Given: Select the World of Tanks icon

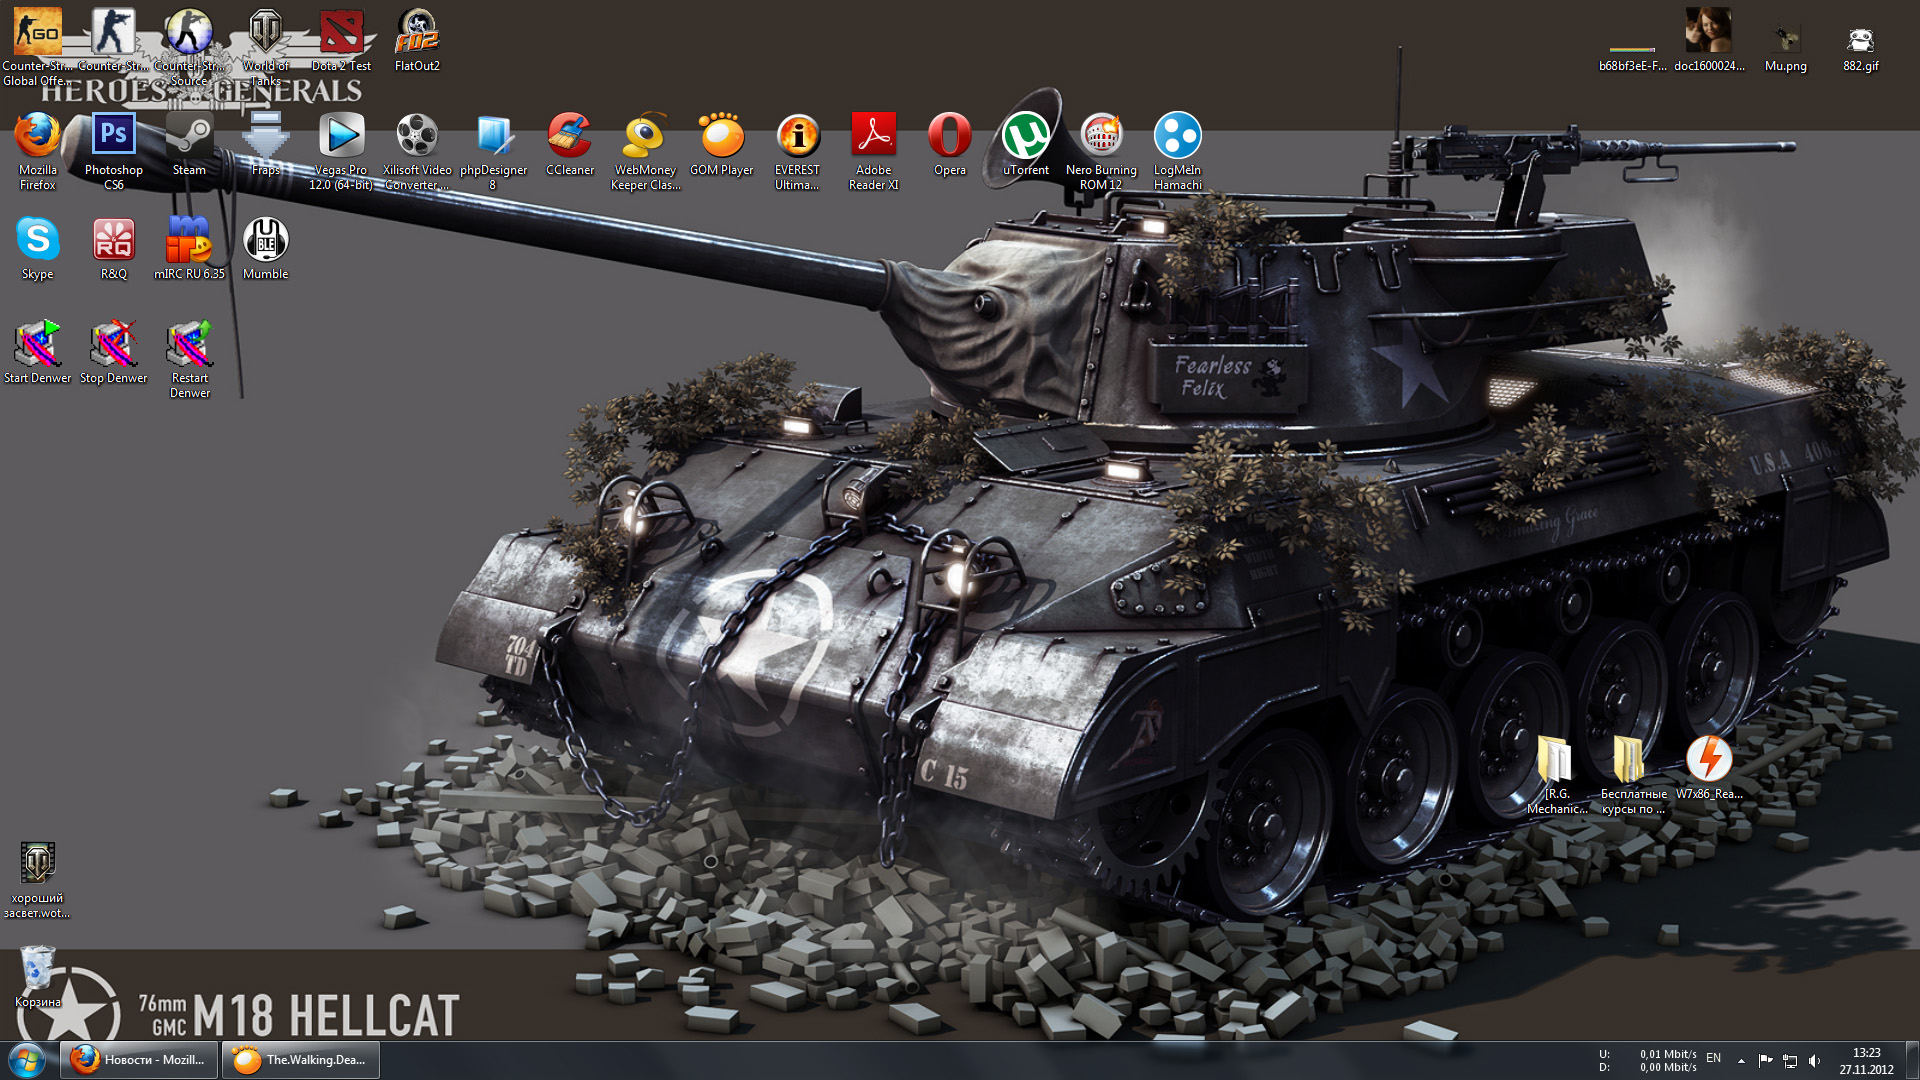Looking at the screenshot, I should pos(265,34).
